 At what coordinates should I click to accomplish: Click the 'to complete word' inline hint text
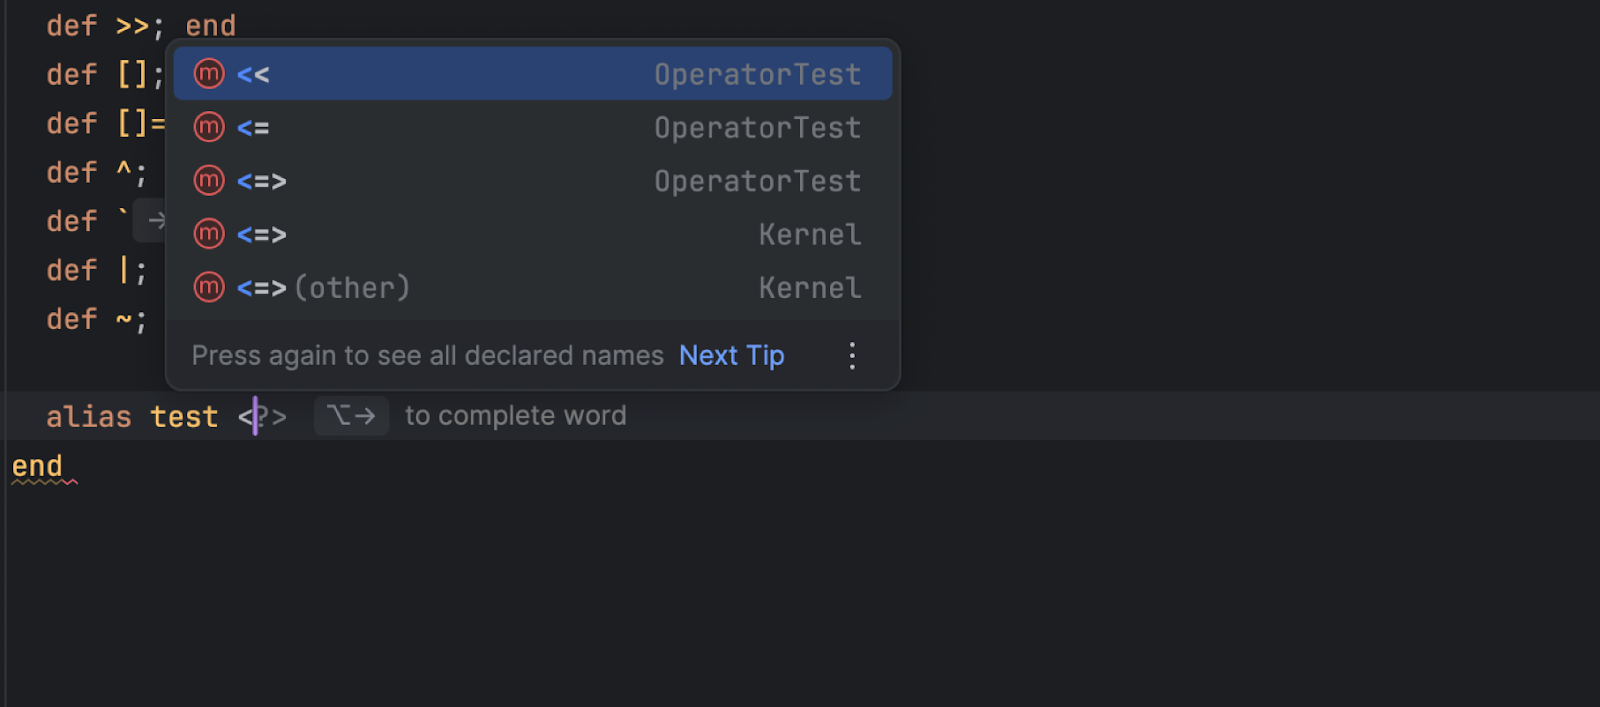[515, 416]
